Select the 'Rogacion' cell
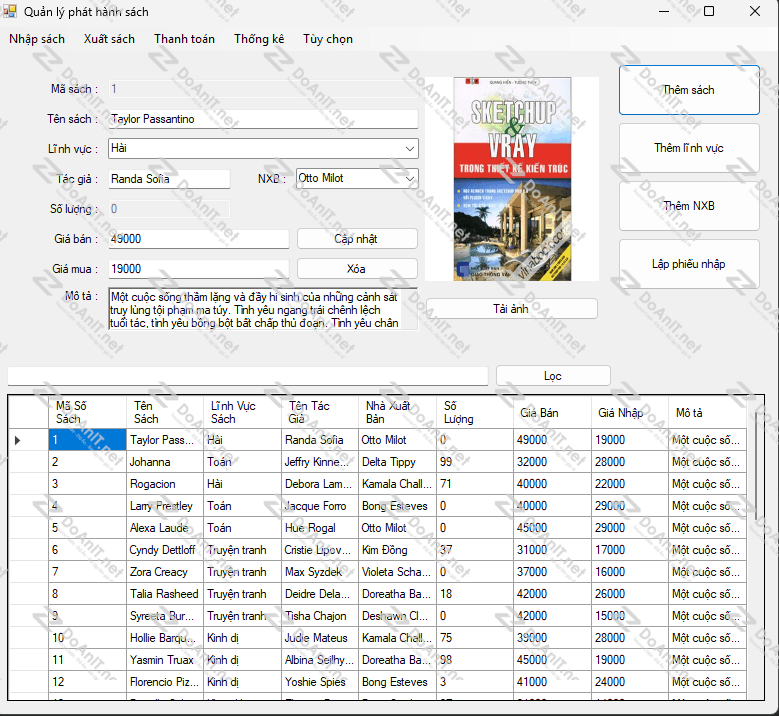 [165, 484]
